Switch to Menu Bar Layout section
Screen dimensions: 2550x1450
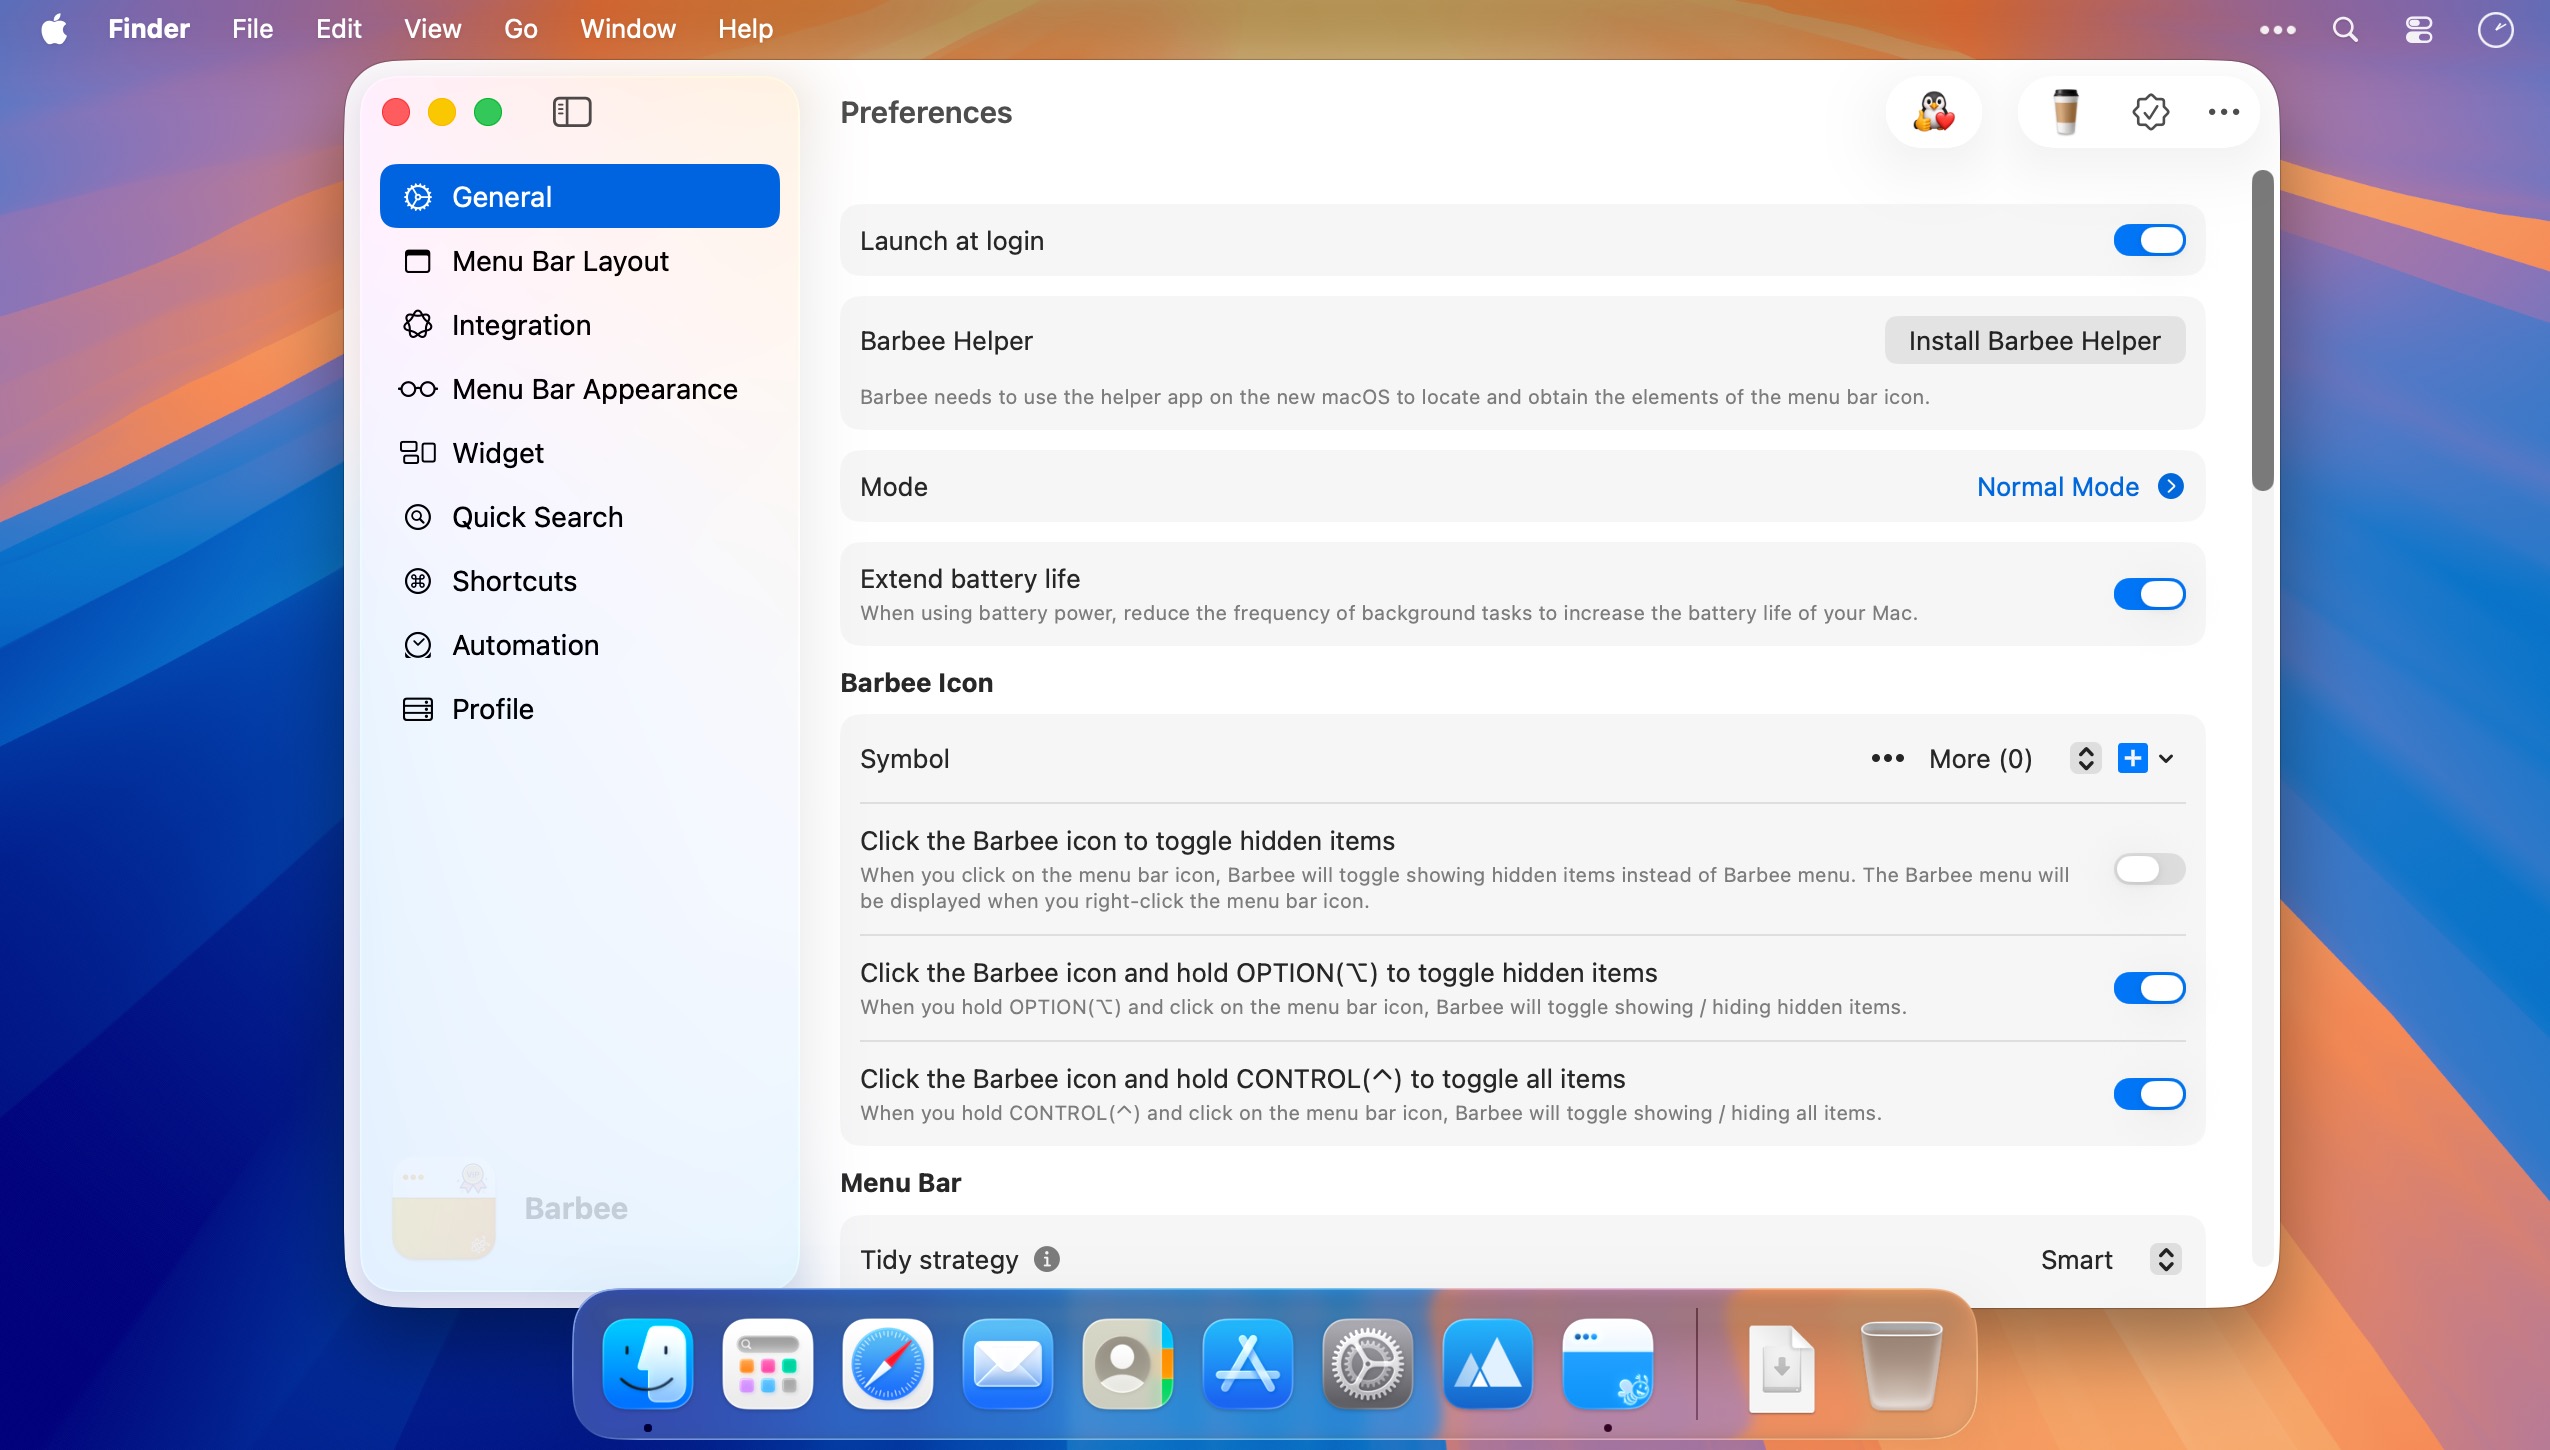pyautogui.click(x=579, y=260)
